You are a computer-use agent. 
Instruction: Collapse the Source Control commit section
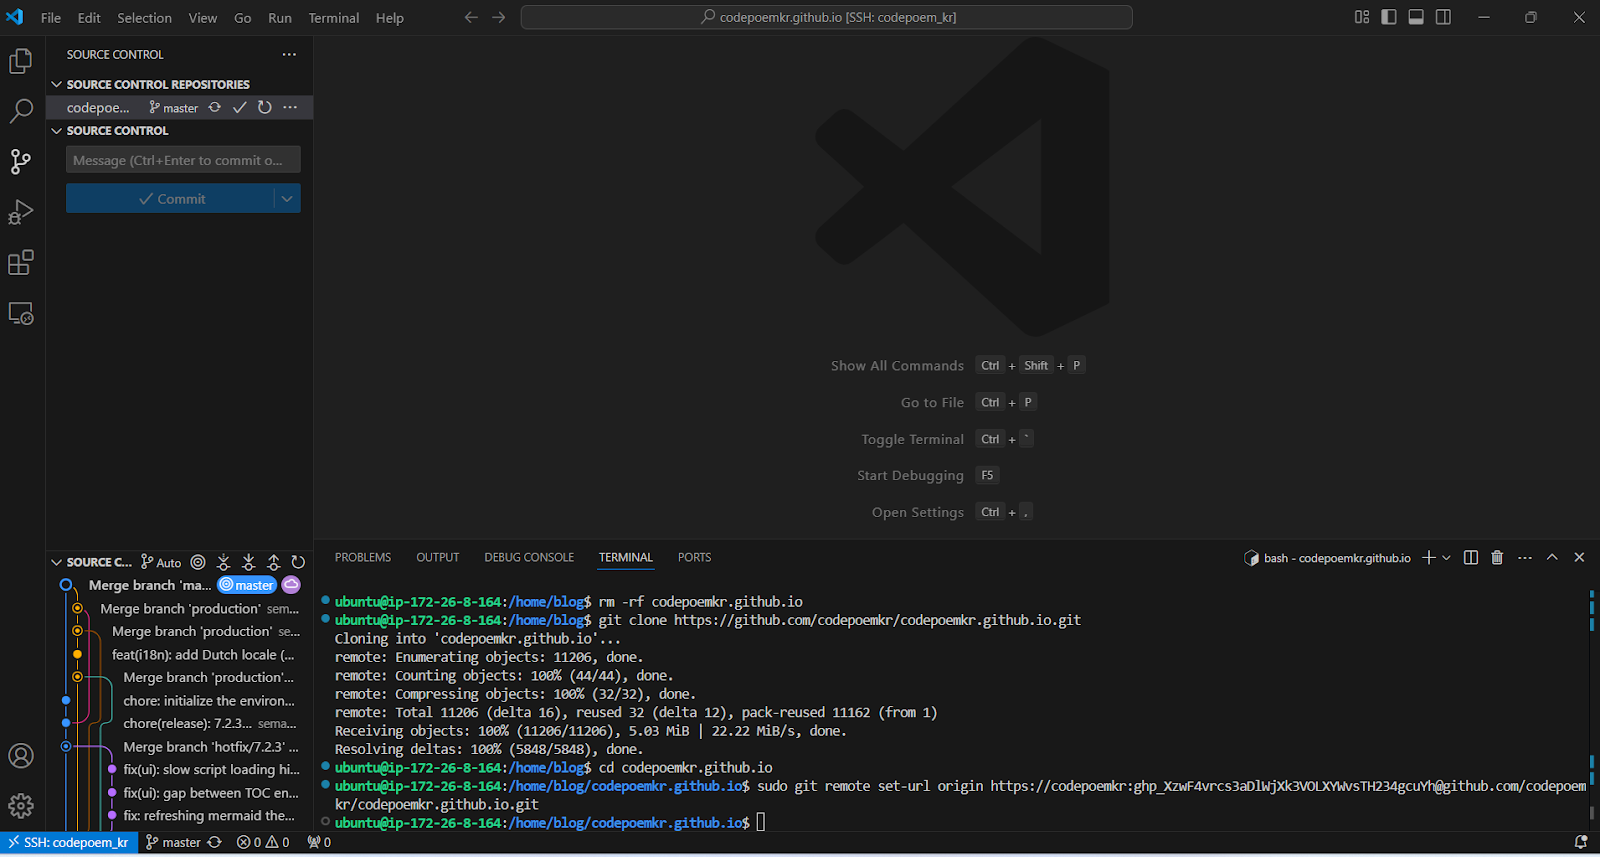tap(57, 130)
